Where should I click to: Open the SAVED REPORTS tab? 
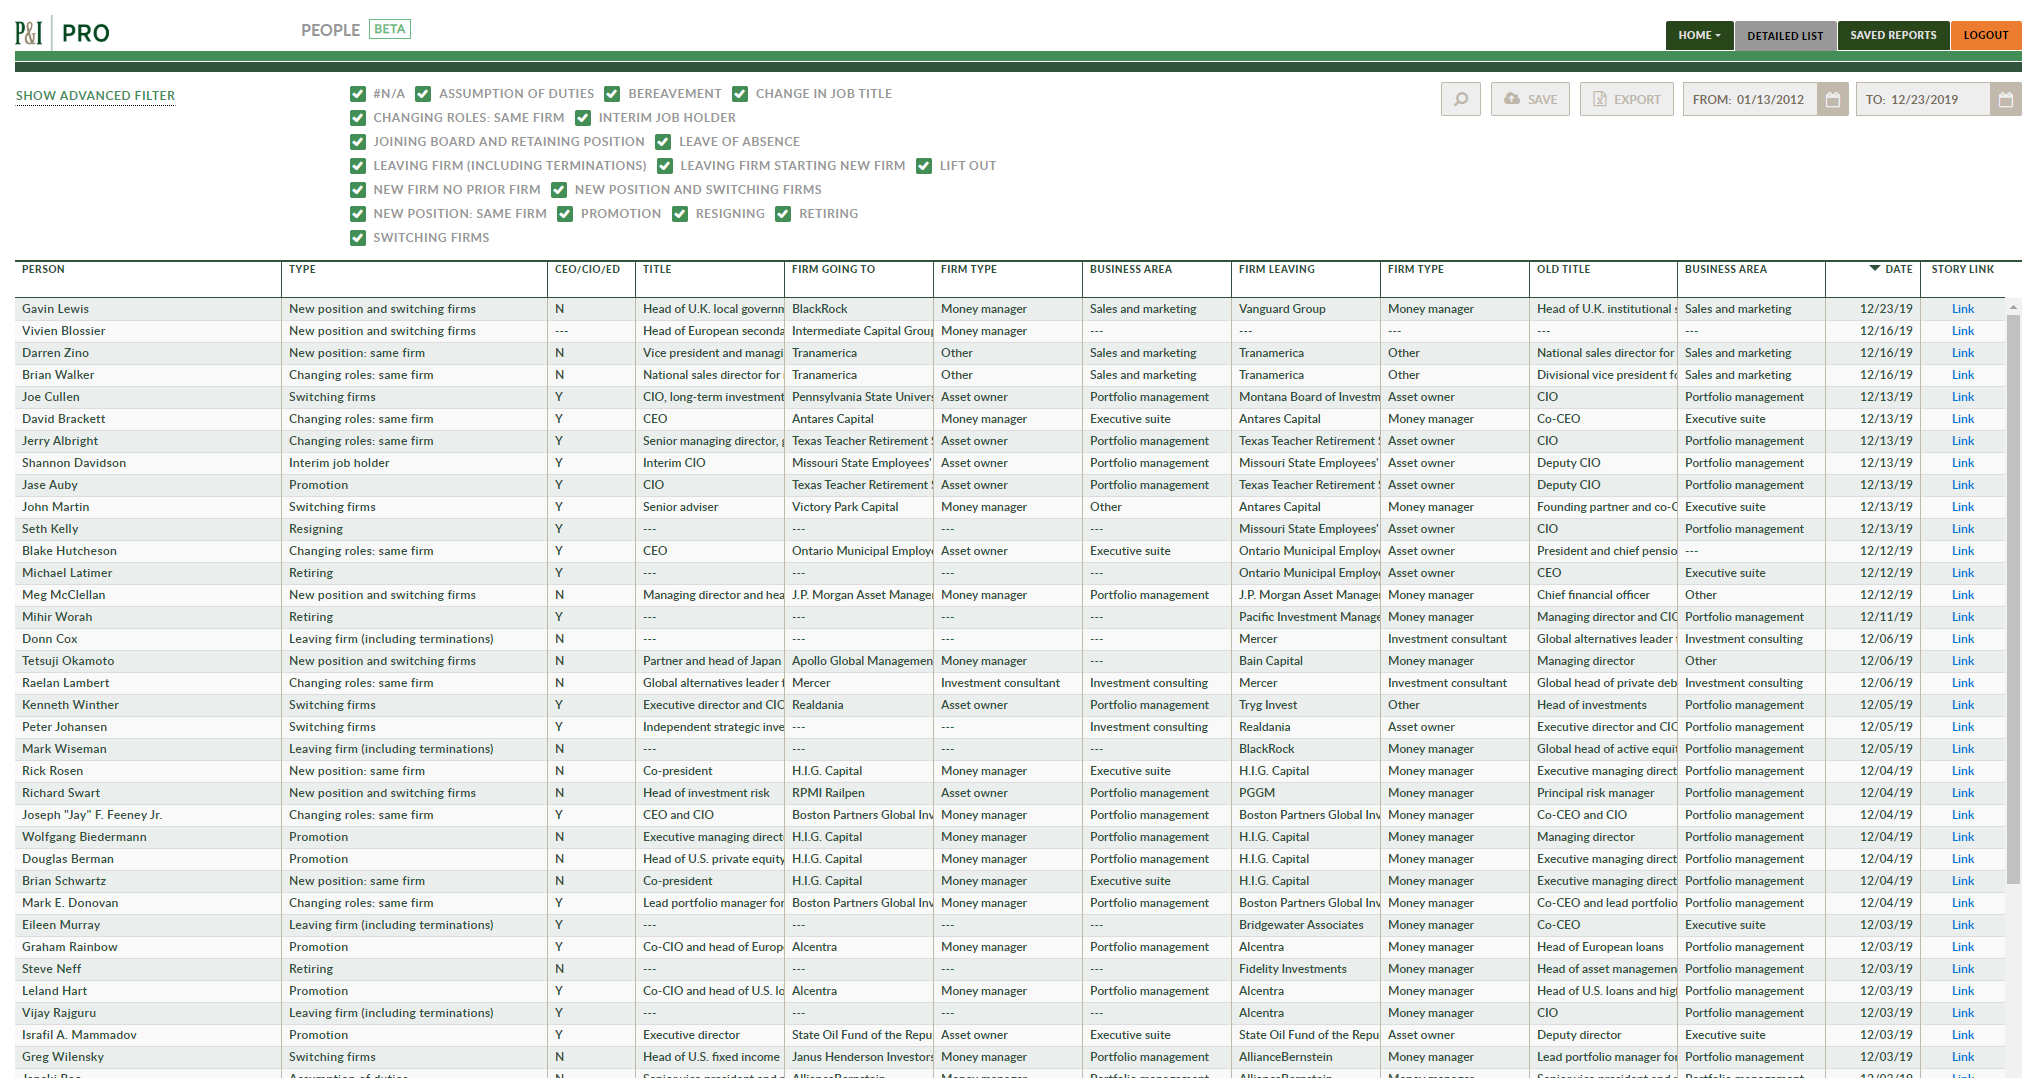[x=1892, y=35]
